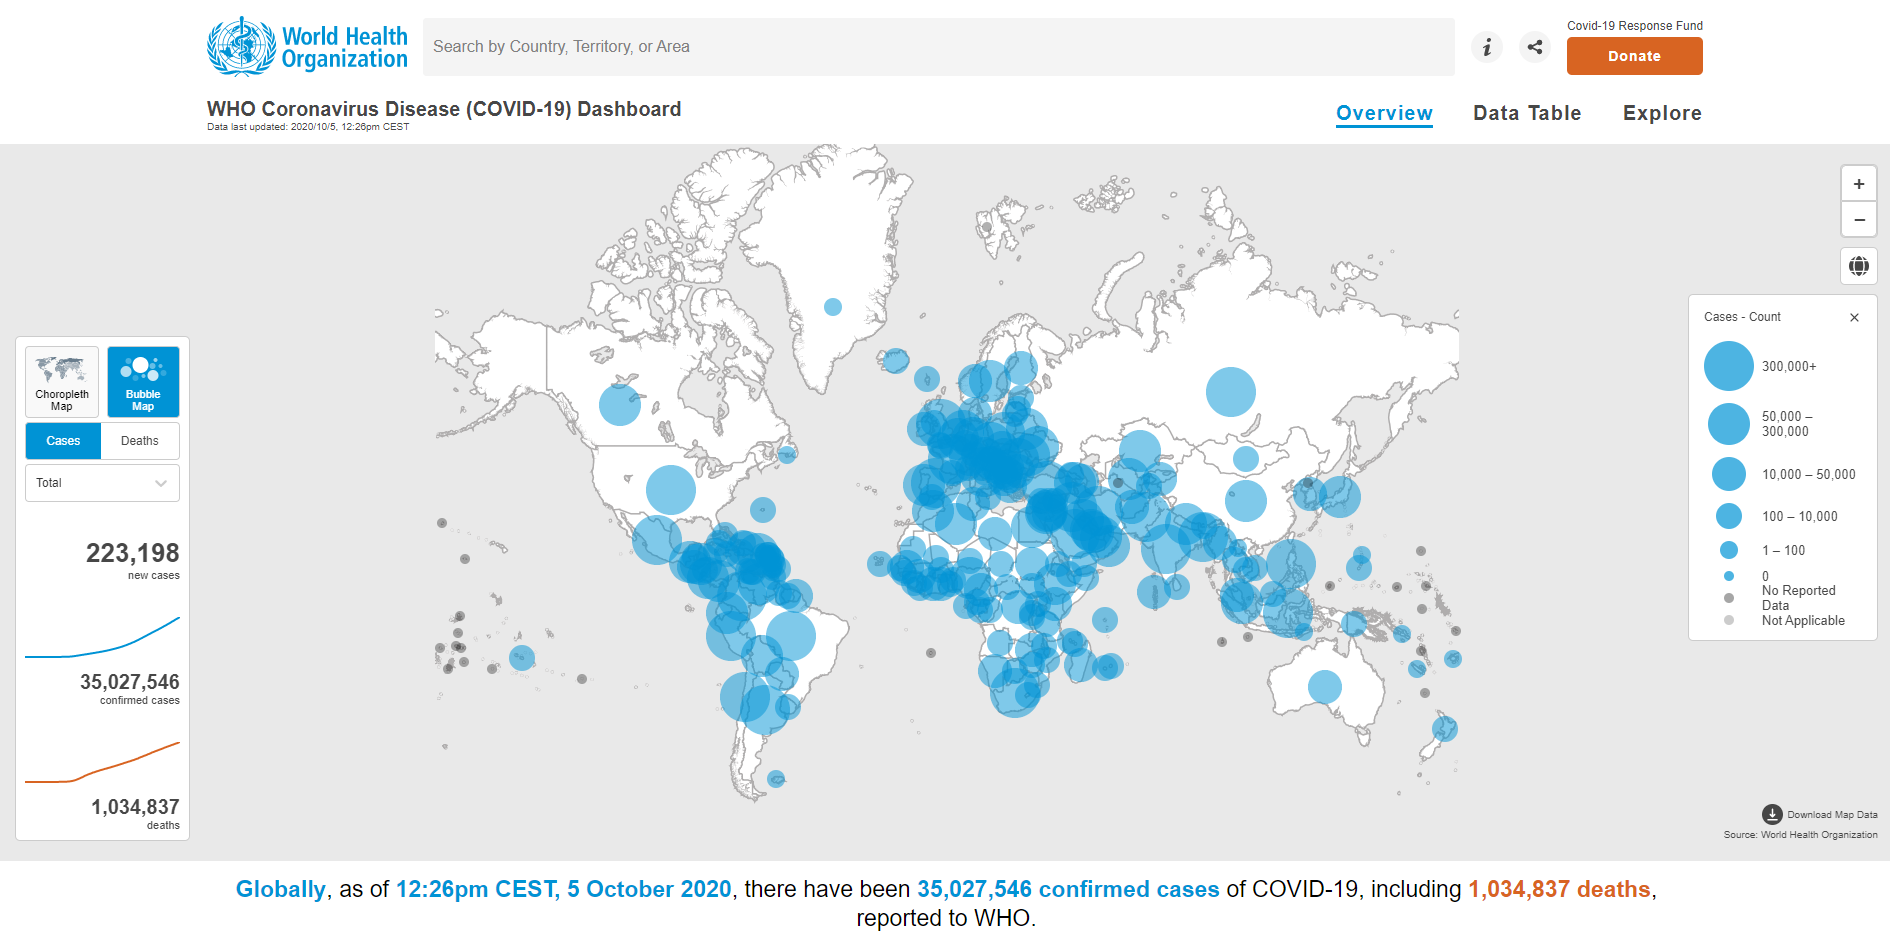Expand the Total dropdown
Image resolution: width=1890 pixels, height=932 pixels.
coord(102,483)
